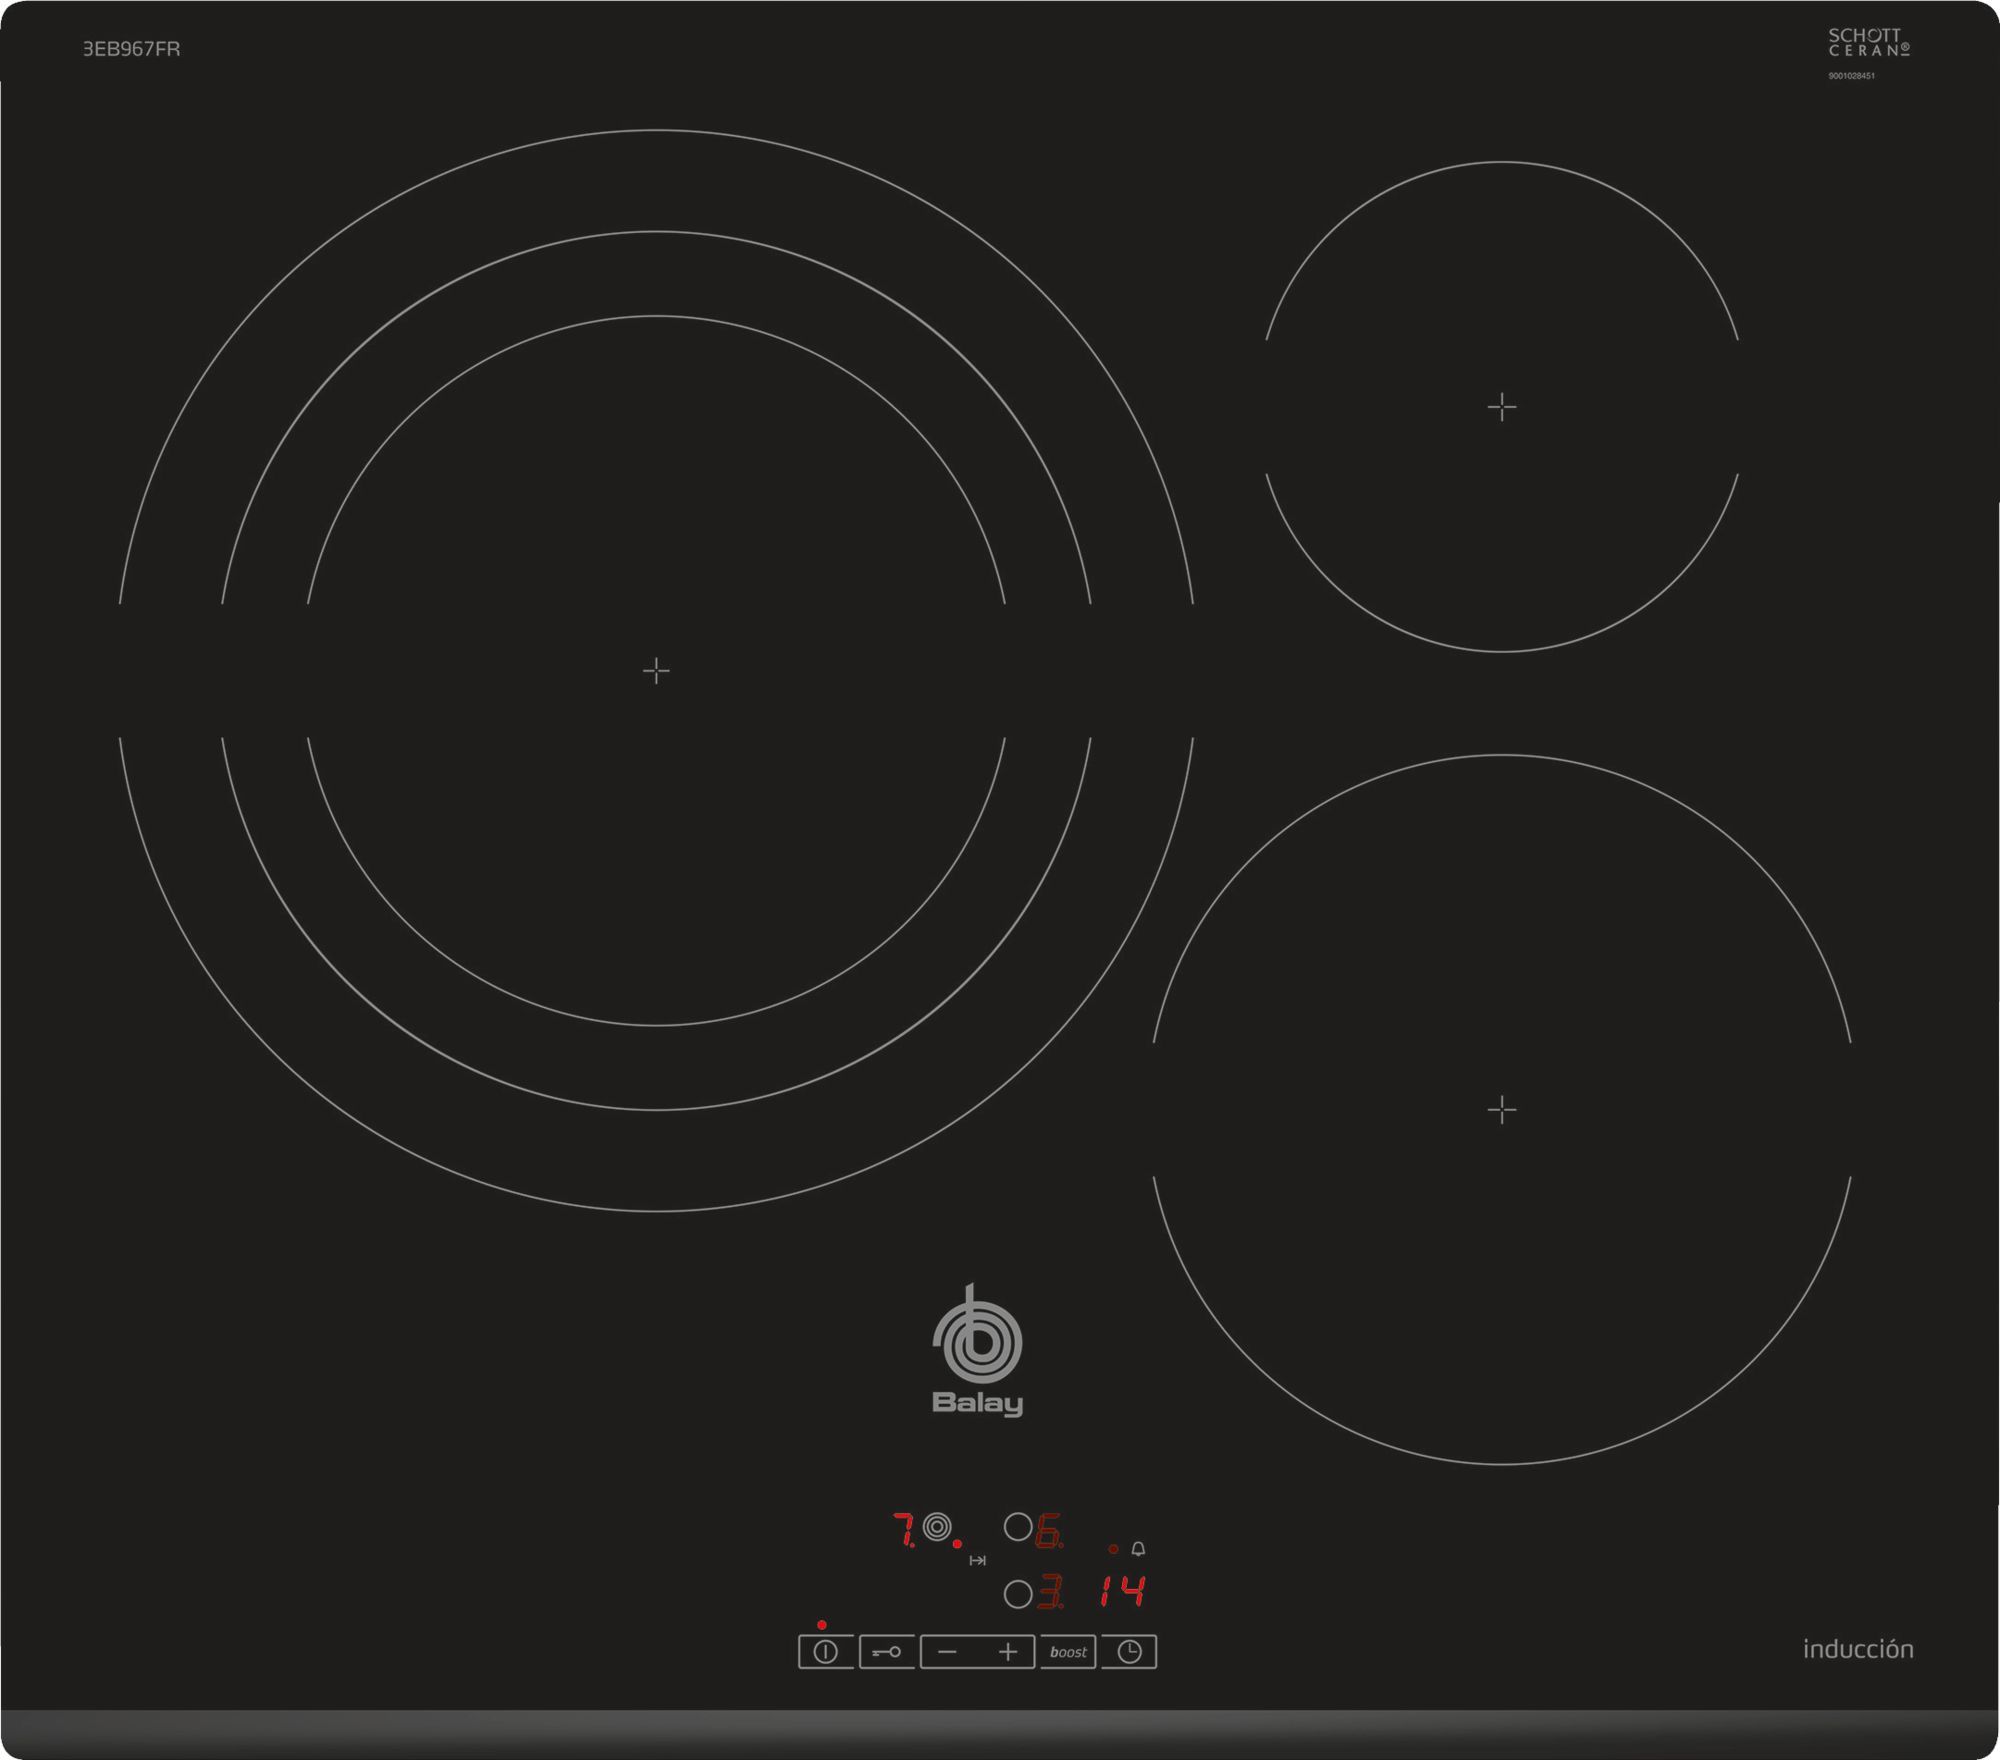This screenshot has height=1760, width=2000.
Task: Tap the power on/off touch key
Action: pos(826,1652)
